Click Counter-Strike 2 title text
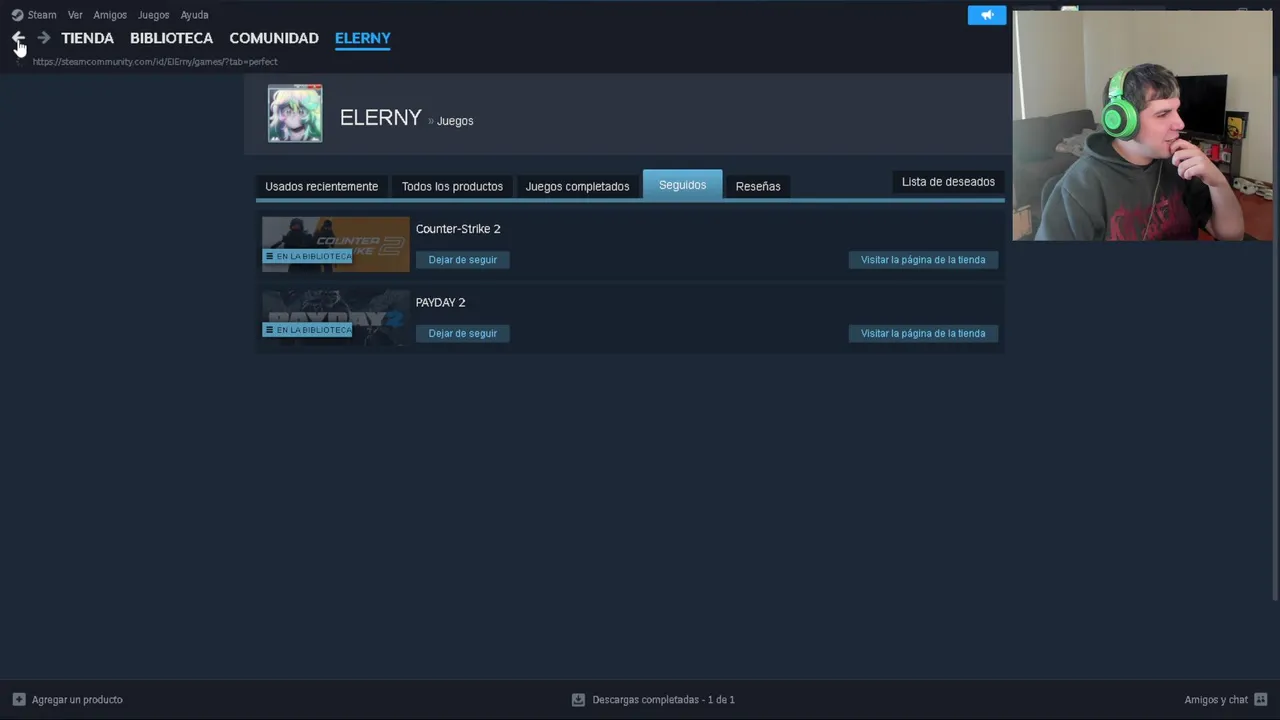Viewport: 1280px width, 720px height. tap(458, 229)
